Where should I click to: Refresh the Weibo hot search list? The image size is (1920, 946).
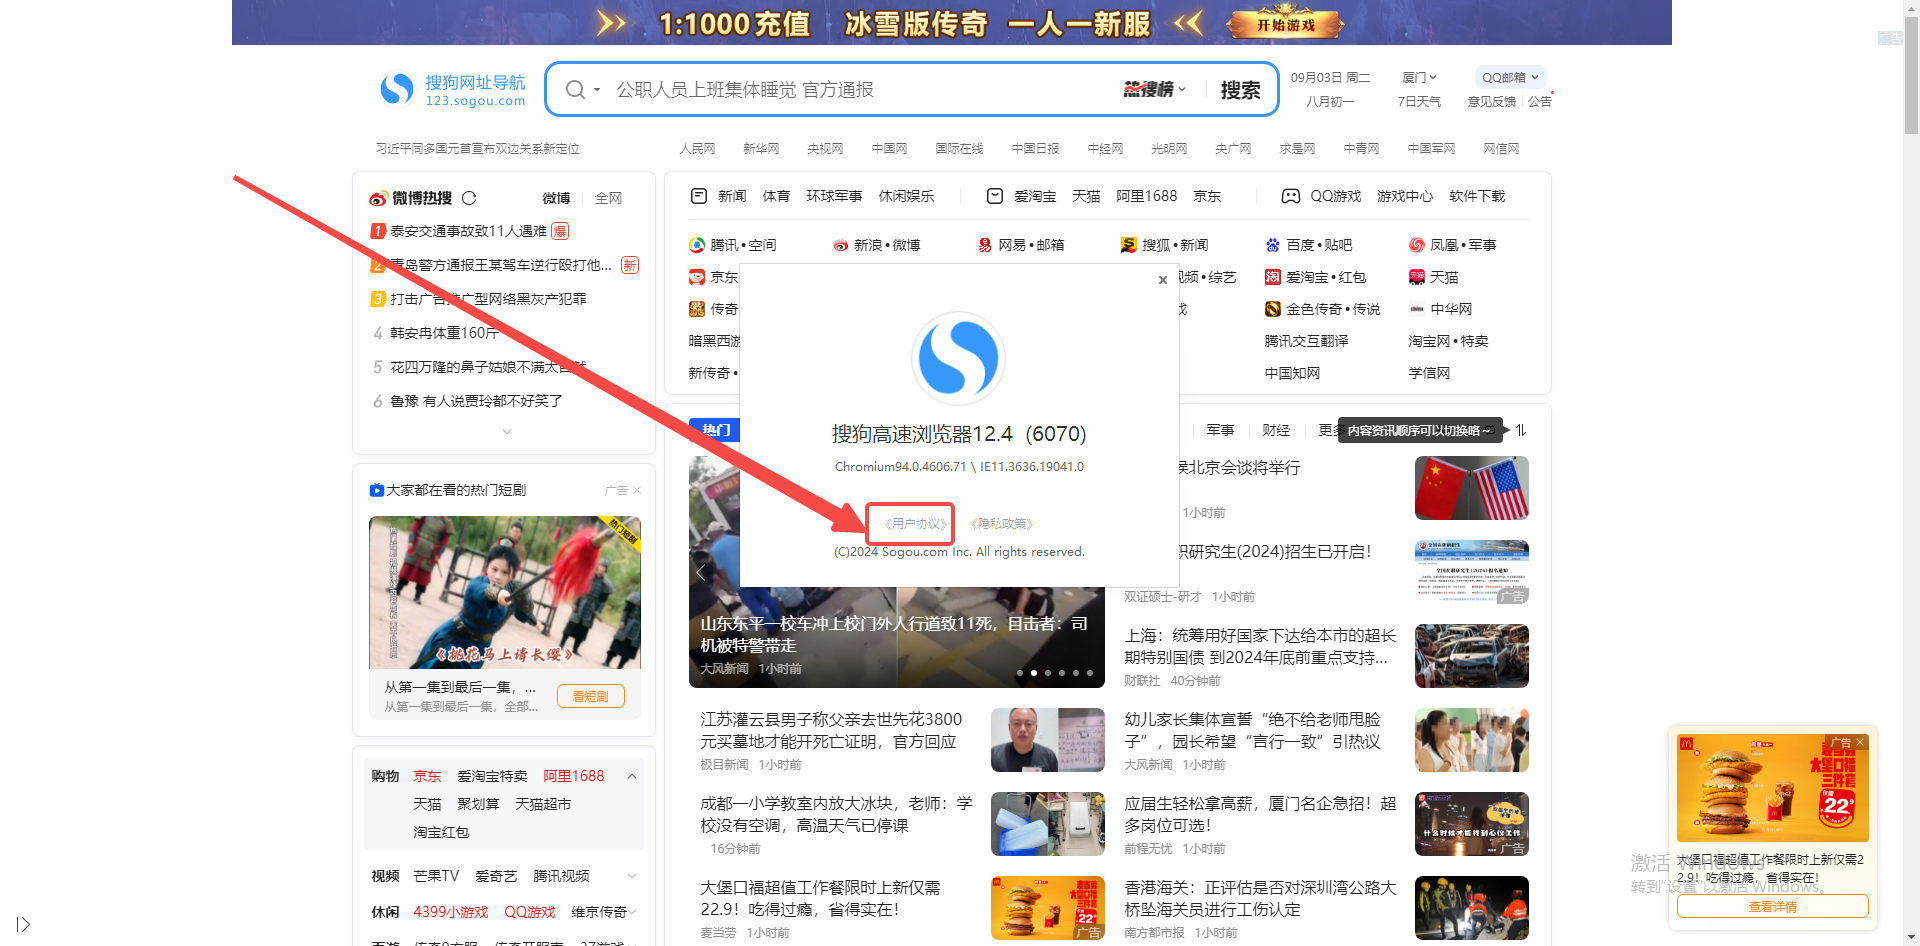click(469, 198)
